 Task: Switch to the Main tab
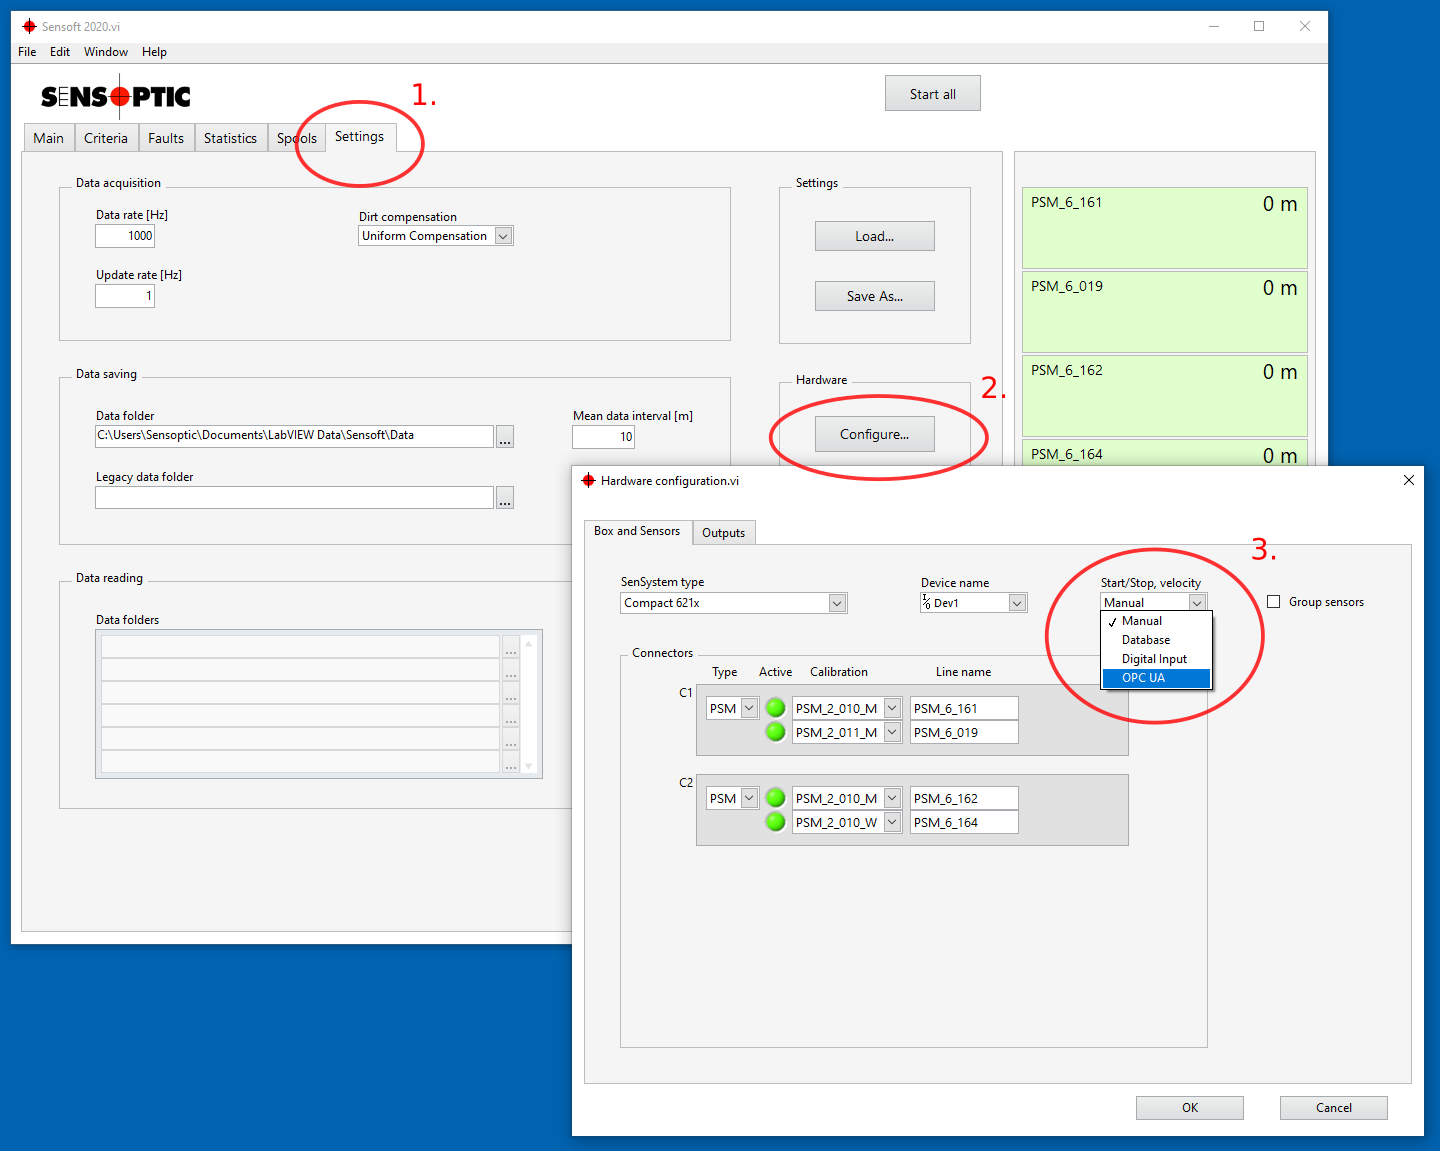click(x=48, y=138)
